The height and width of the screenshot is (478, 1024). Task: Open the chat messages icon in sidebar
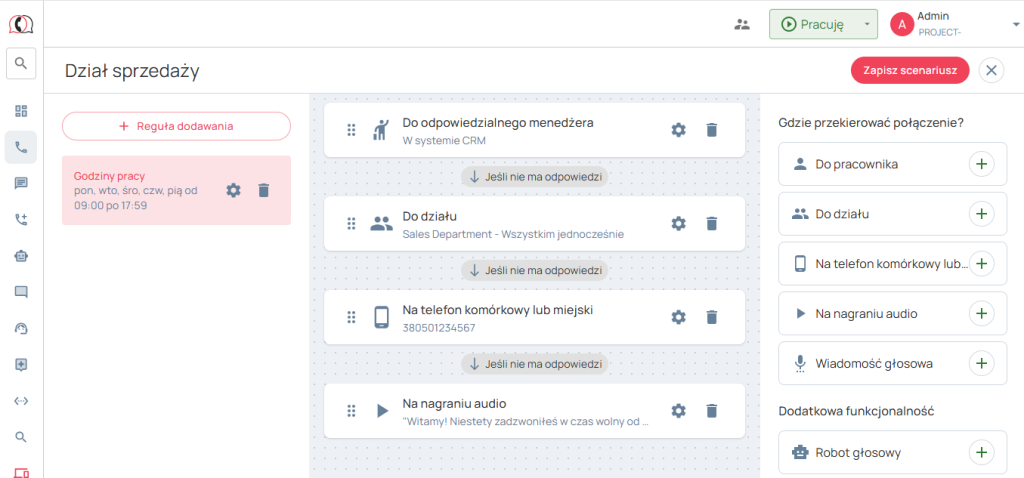21,183
